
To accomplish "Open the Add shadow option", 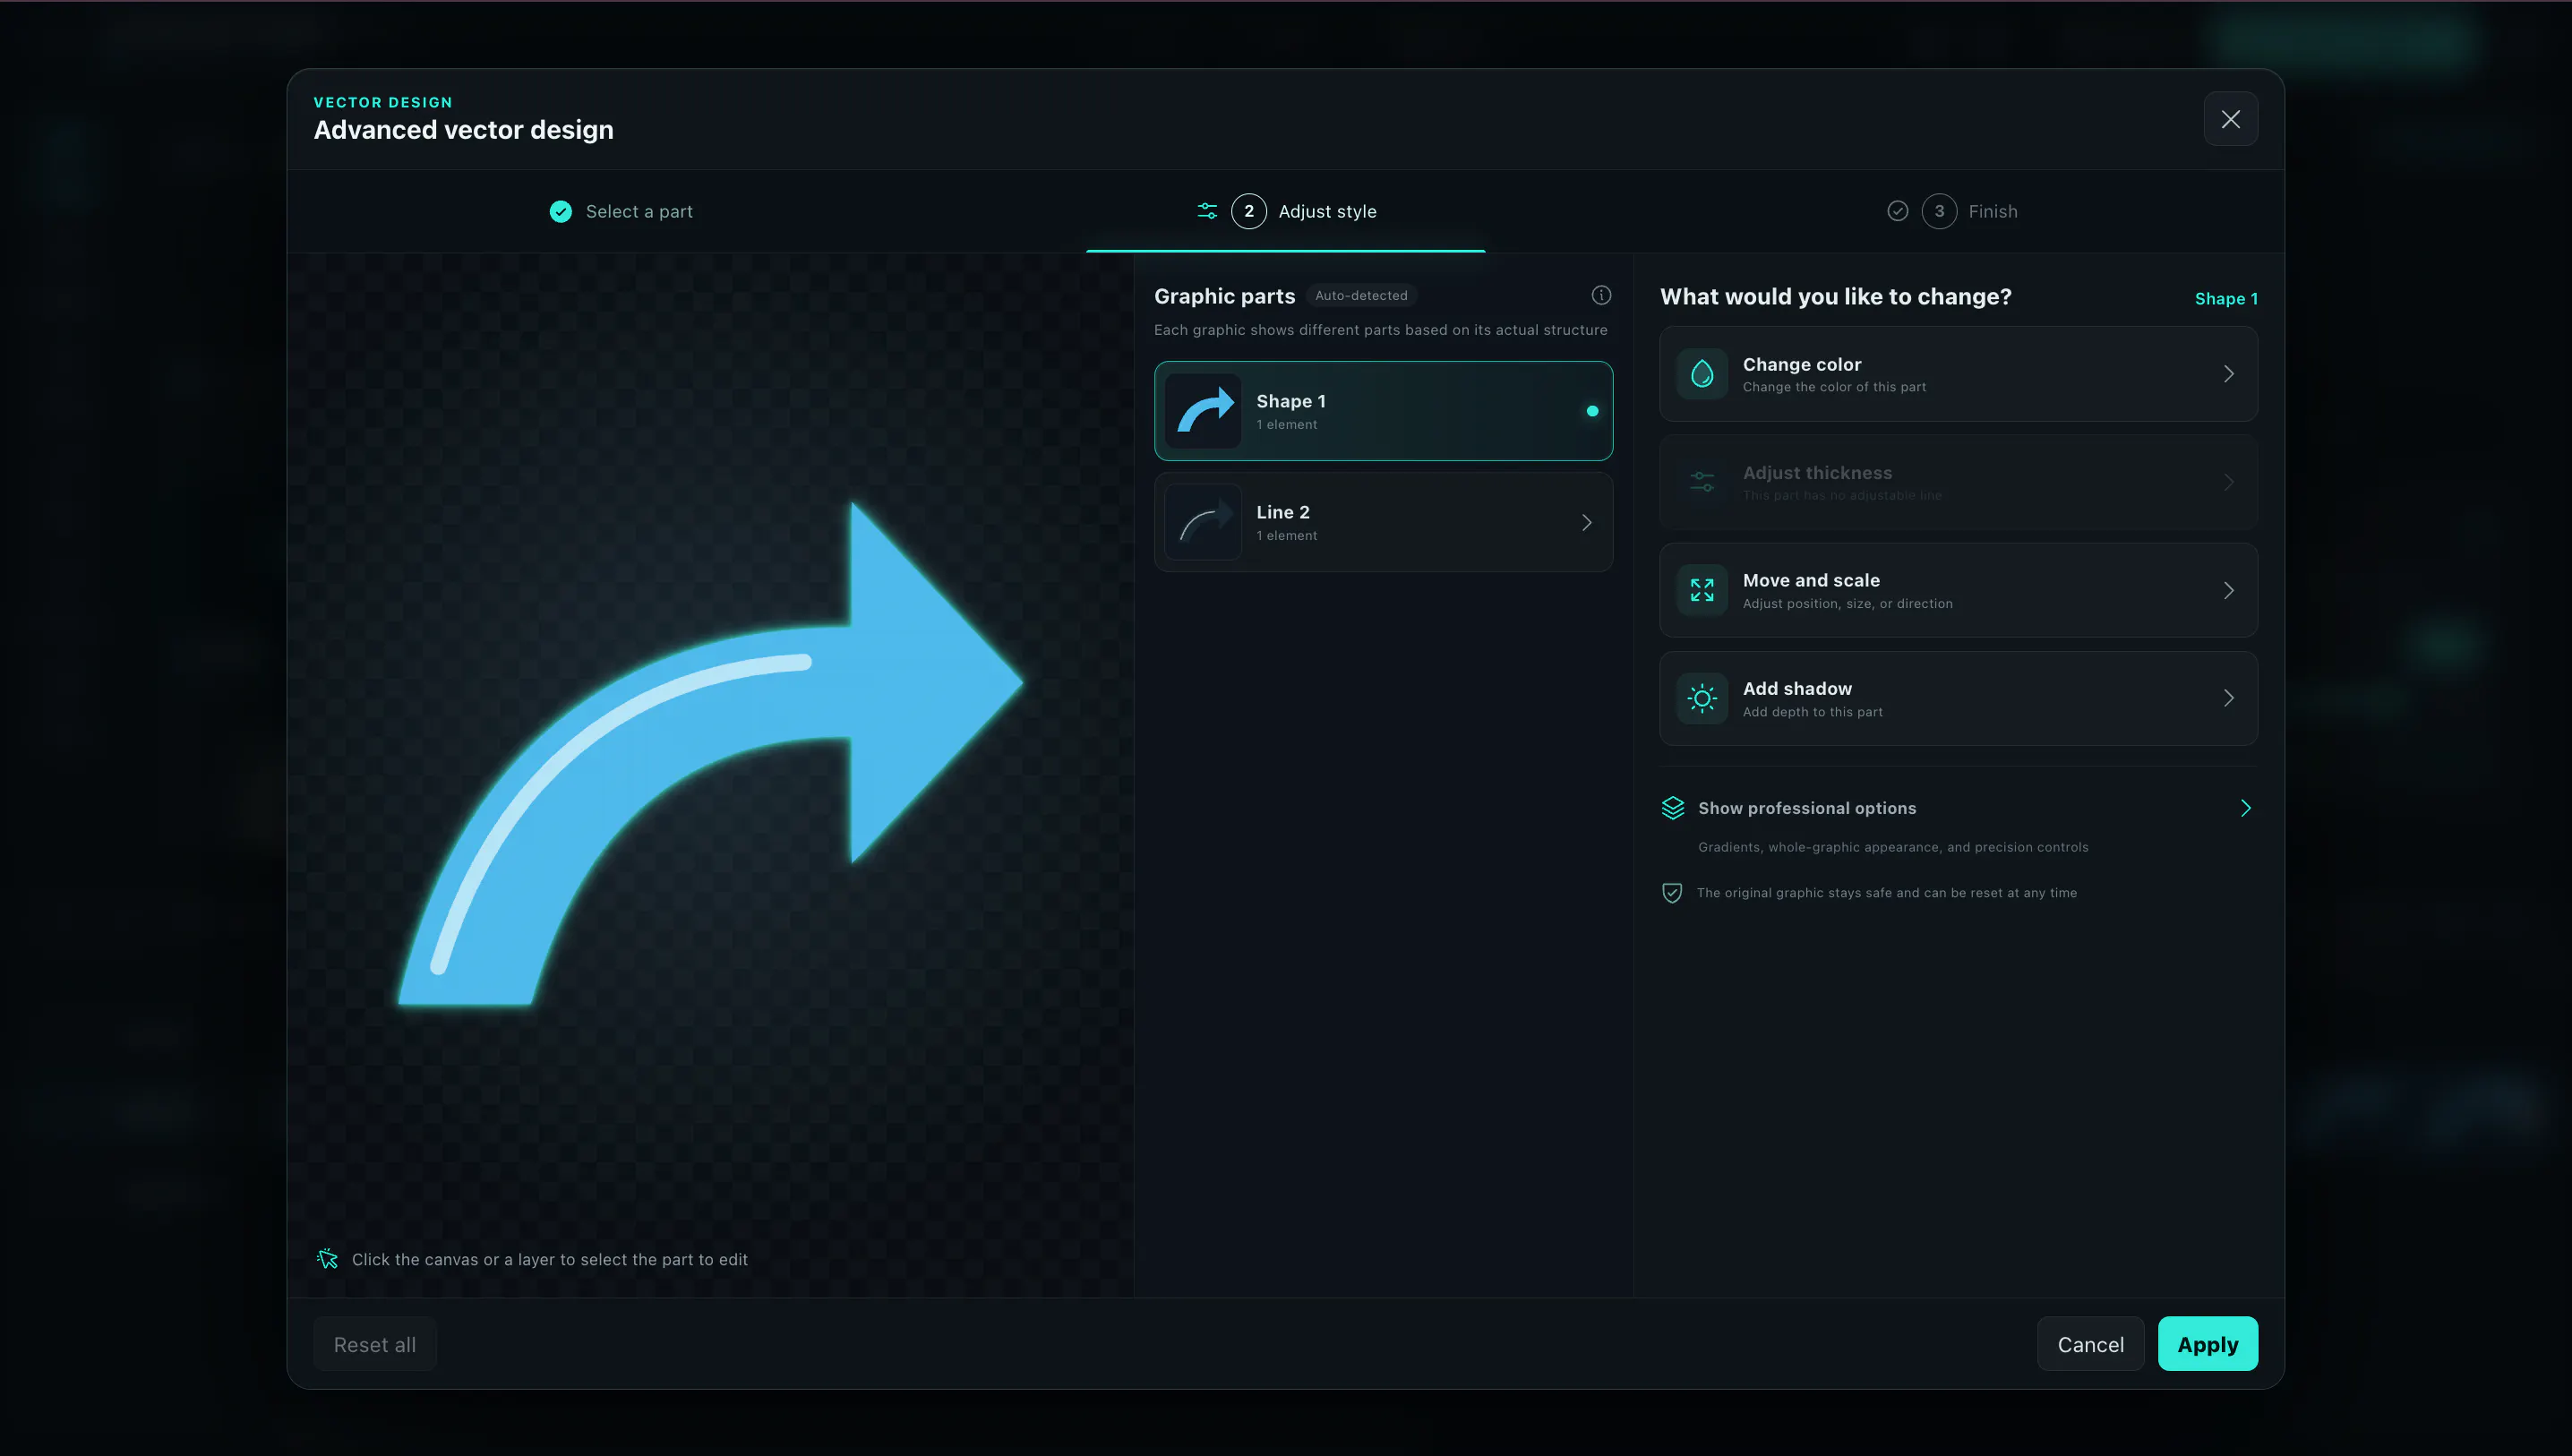I will [1958, 698].
